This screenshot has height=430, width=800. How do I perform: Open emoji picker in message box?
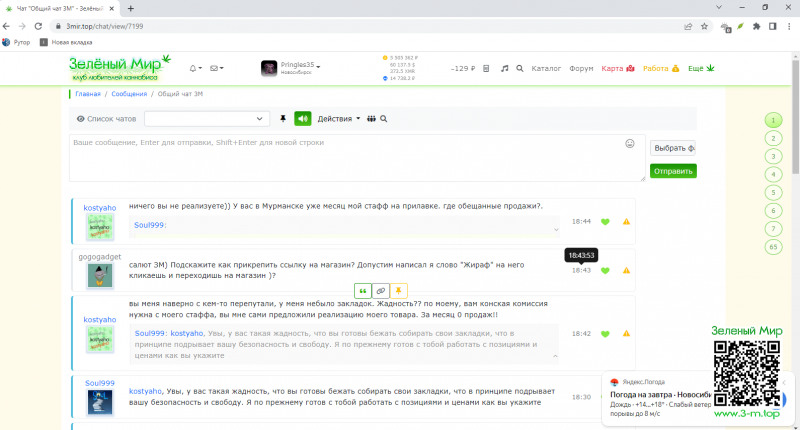[630, 143]
